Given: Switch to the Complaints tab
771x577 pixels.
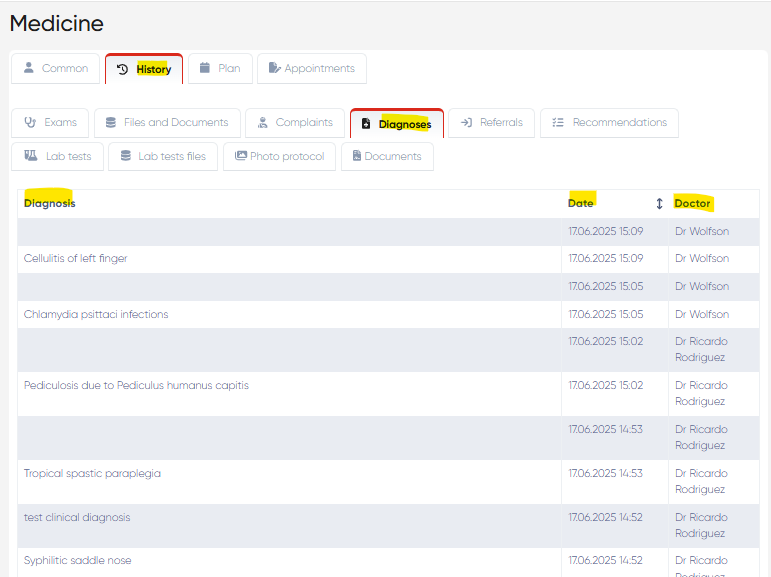Looking at the screenshot, I should pyautogui.click(x=294, y=123).
